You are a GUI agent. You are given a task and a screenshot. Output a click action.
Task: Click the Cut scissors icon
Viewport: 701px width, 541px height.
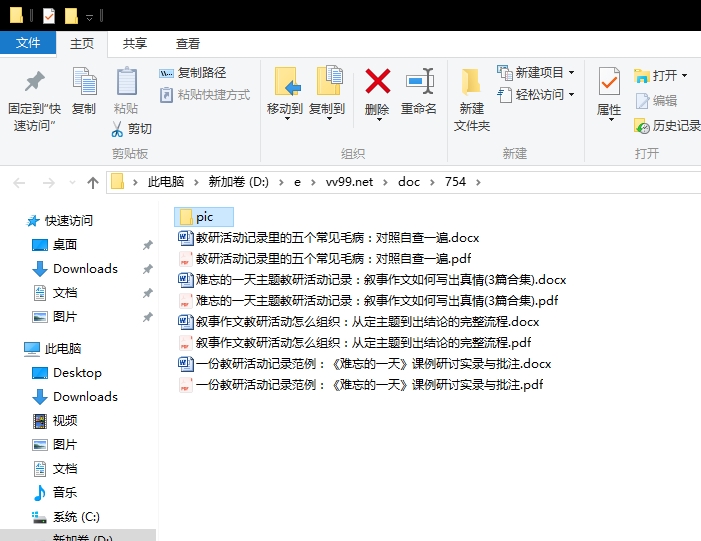(117, 129)
